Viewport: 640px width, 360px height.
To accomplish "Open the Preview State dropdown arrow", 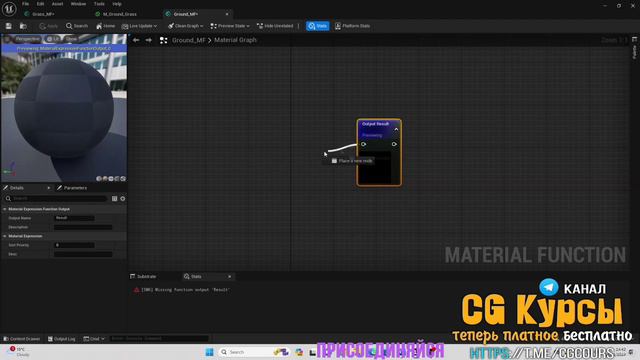I will pos(248,26).
